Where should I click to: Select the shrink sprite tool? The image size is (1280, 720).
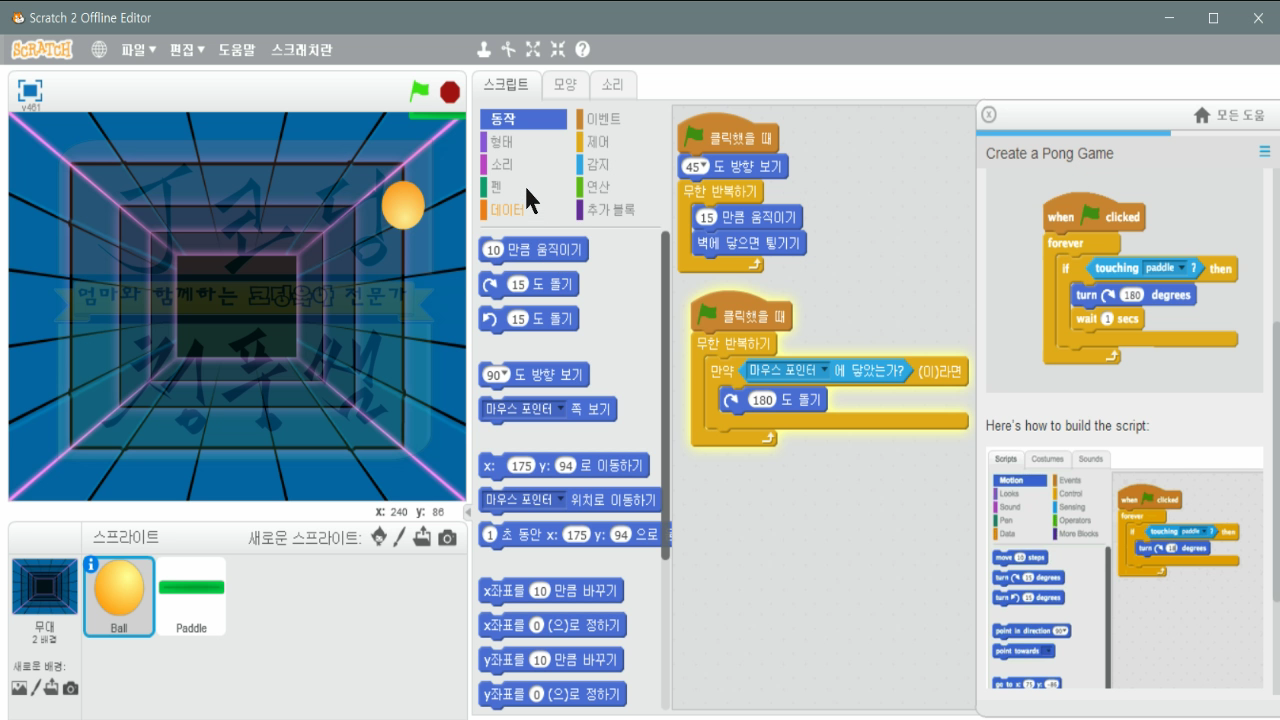[558, 48]
